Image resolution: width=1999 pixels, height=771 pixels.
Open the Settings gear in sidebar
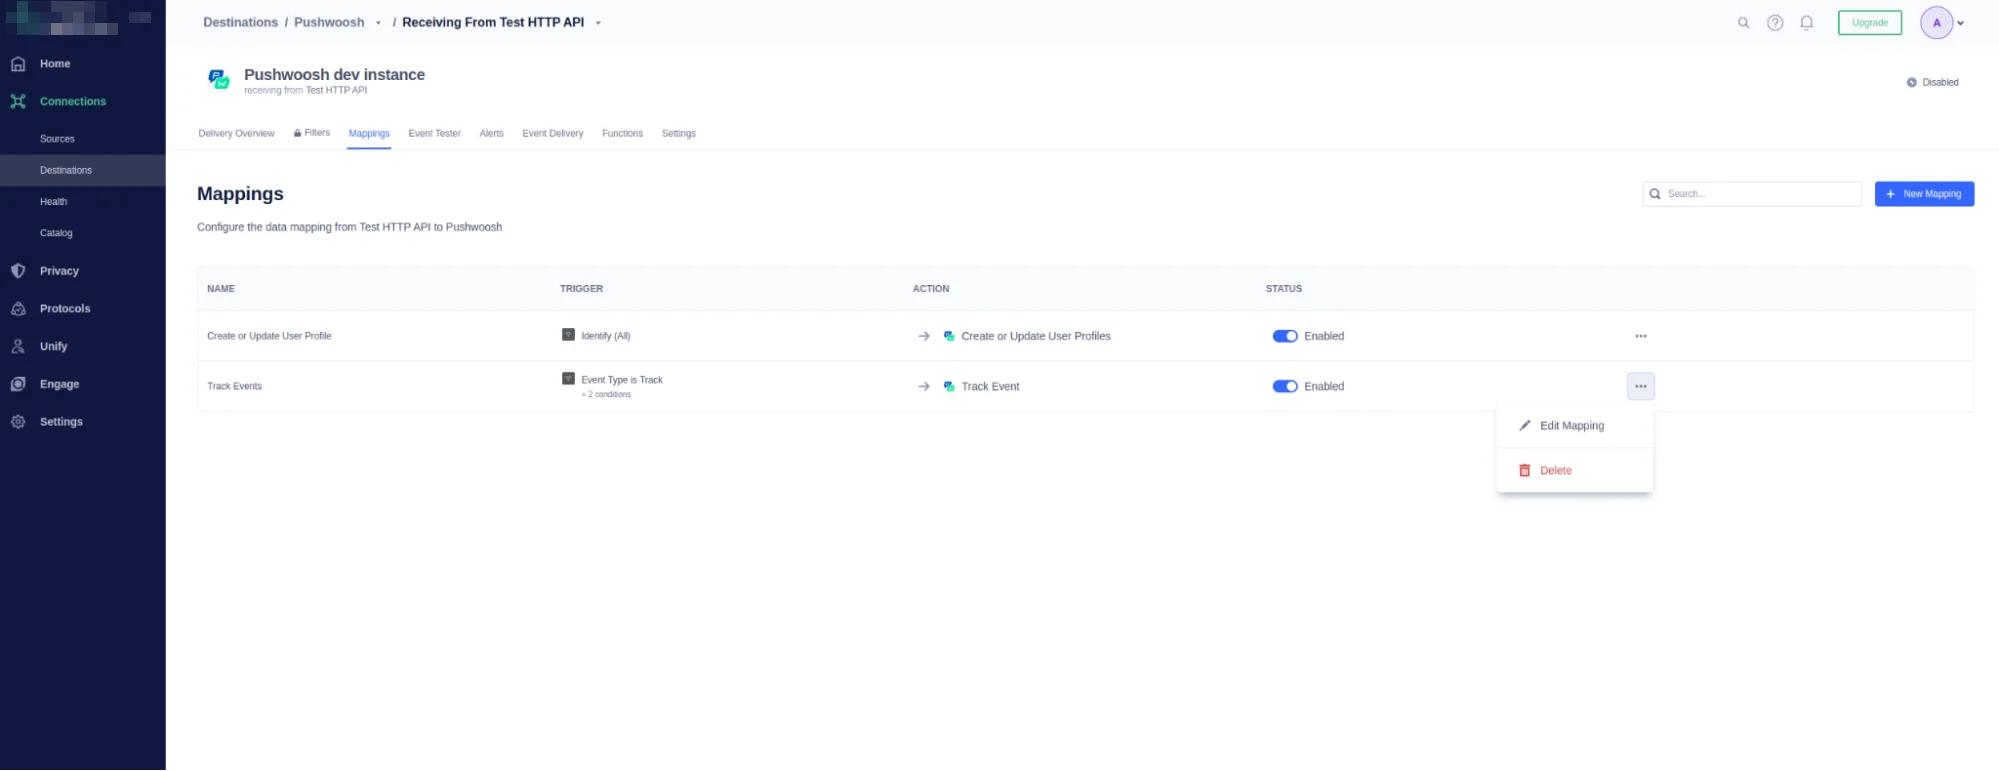point(18,422)
